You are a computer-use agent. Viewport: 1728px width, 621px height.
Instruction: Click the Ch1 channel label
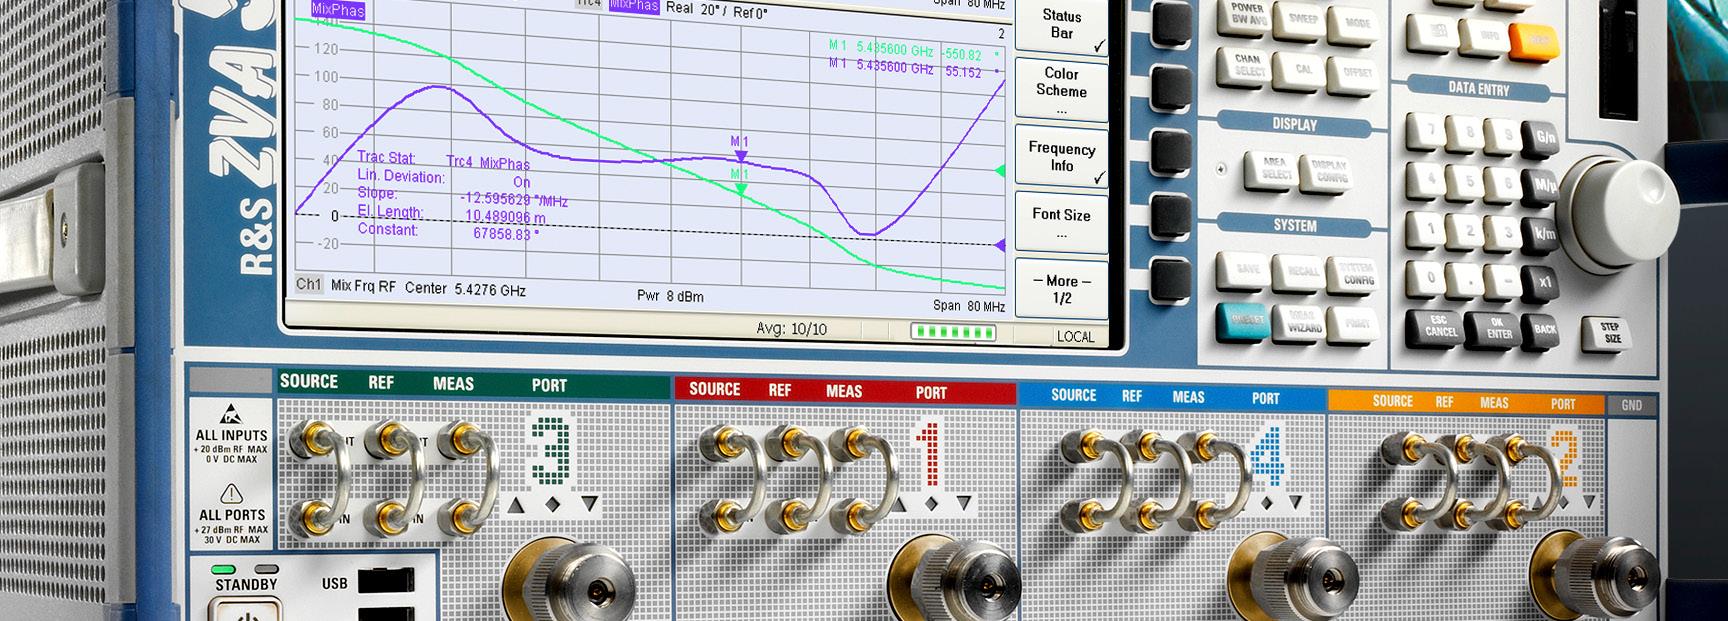pos(309,285)
